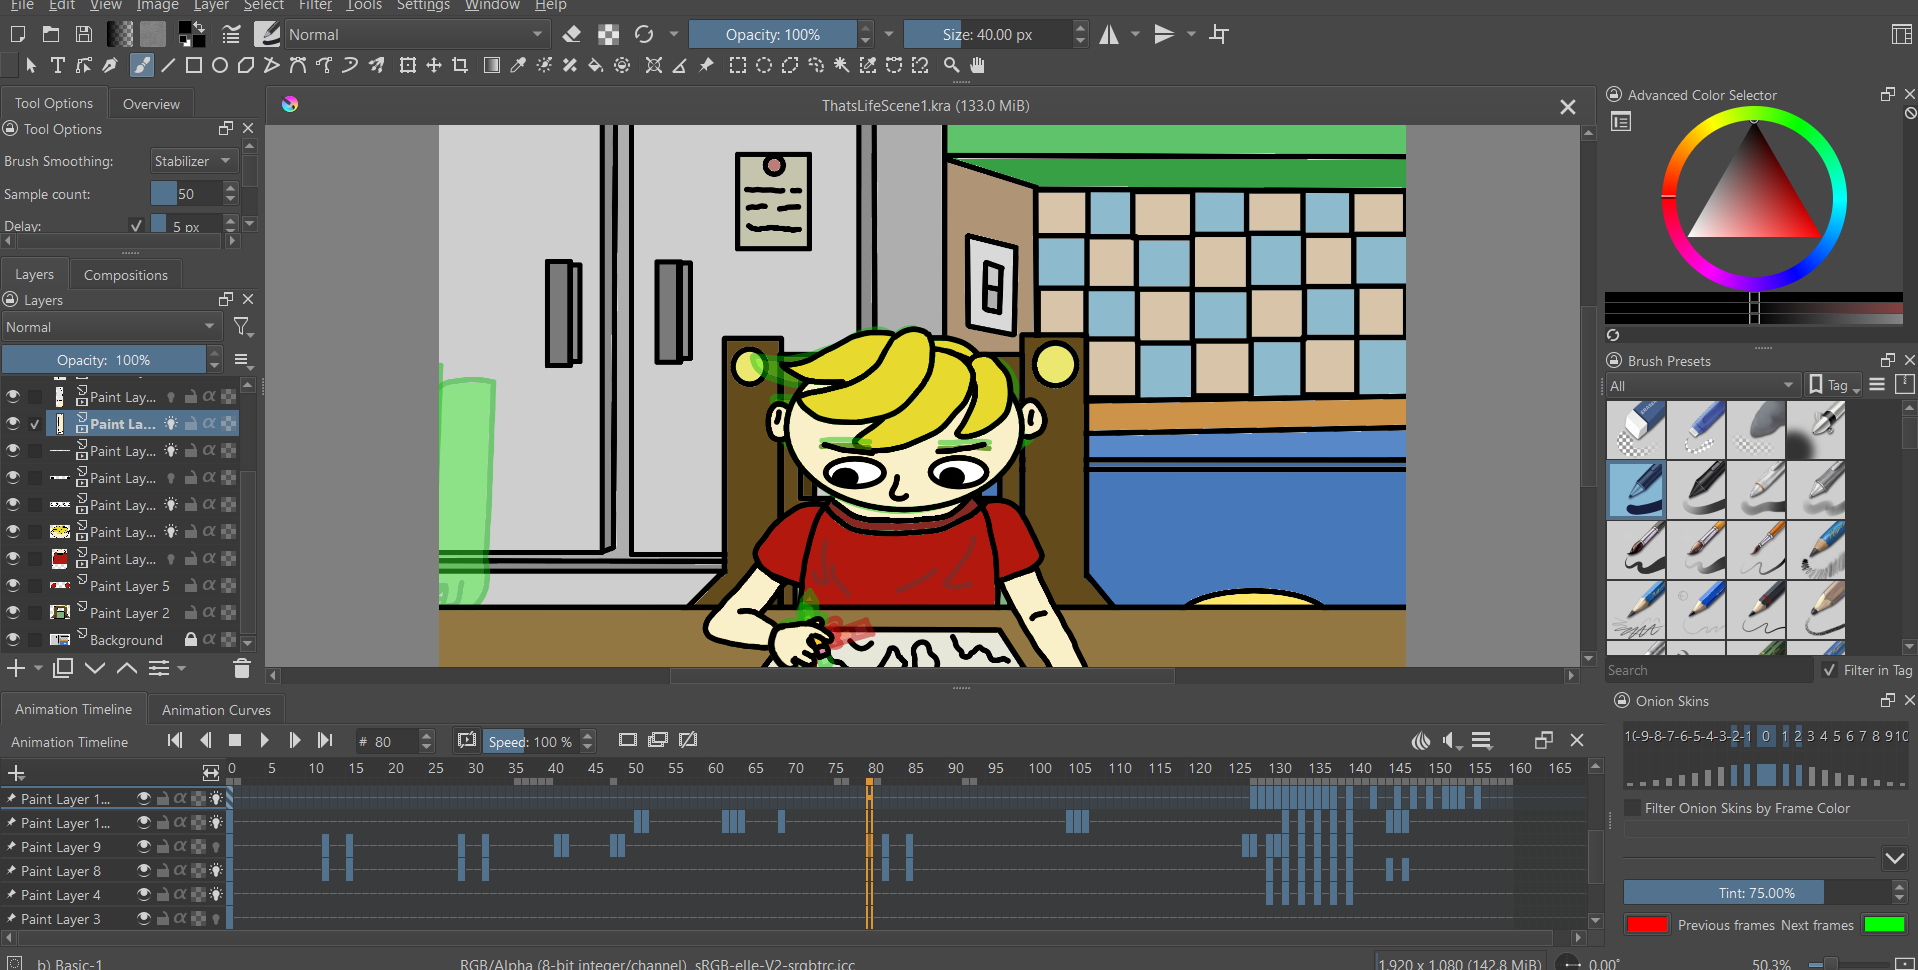Switch to the Animation Curves tab
1918x970 pixels.
[x=216, y=710]
